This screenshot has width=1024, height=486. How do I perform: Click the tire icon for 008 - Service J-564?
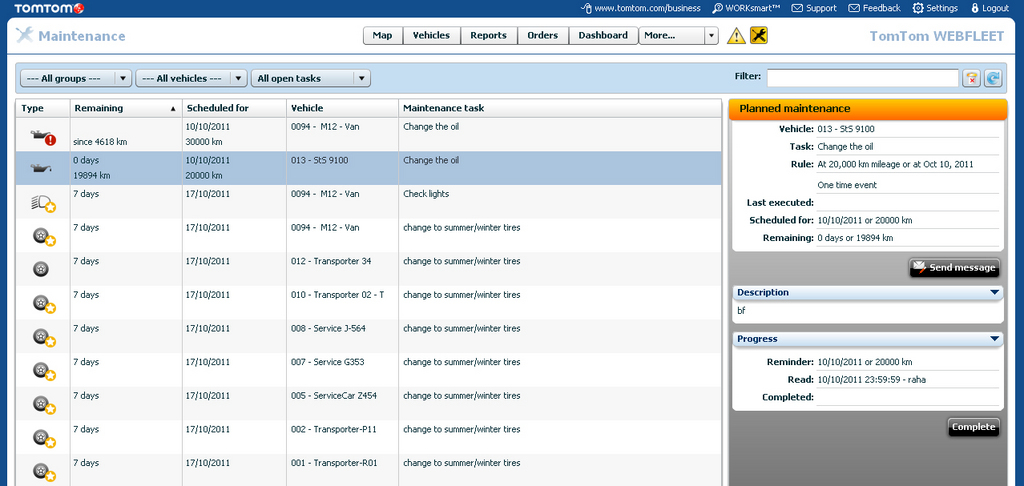pyautogui.click(x=44, y=337)
